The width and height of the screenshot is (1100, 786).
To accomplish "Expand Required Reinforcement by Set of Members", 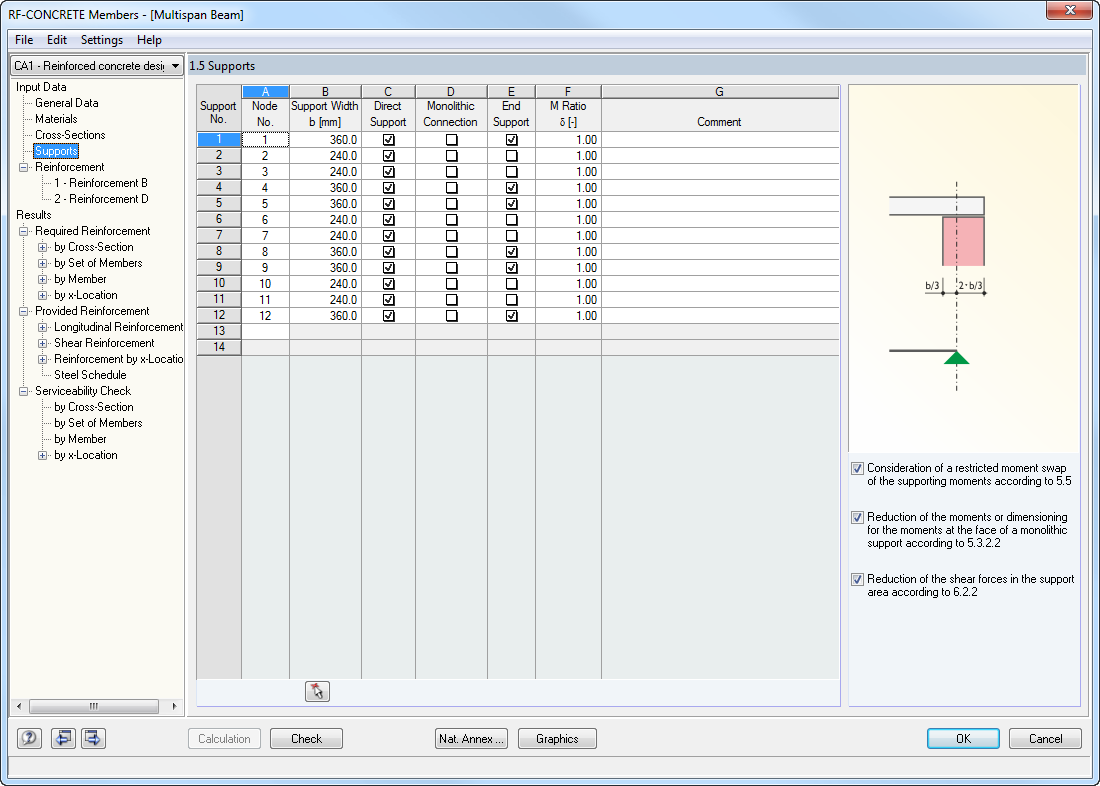I will click(x=43, y=263).
